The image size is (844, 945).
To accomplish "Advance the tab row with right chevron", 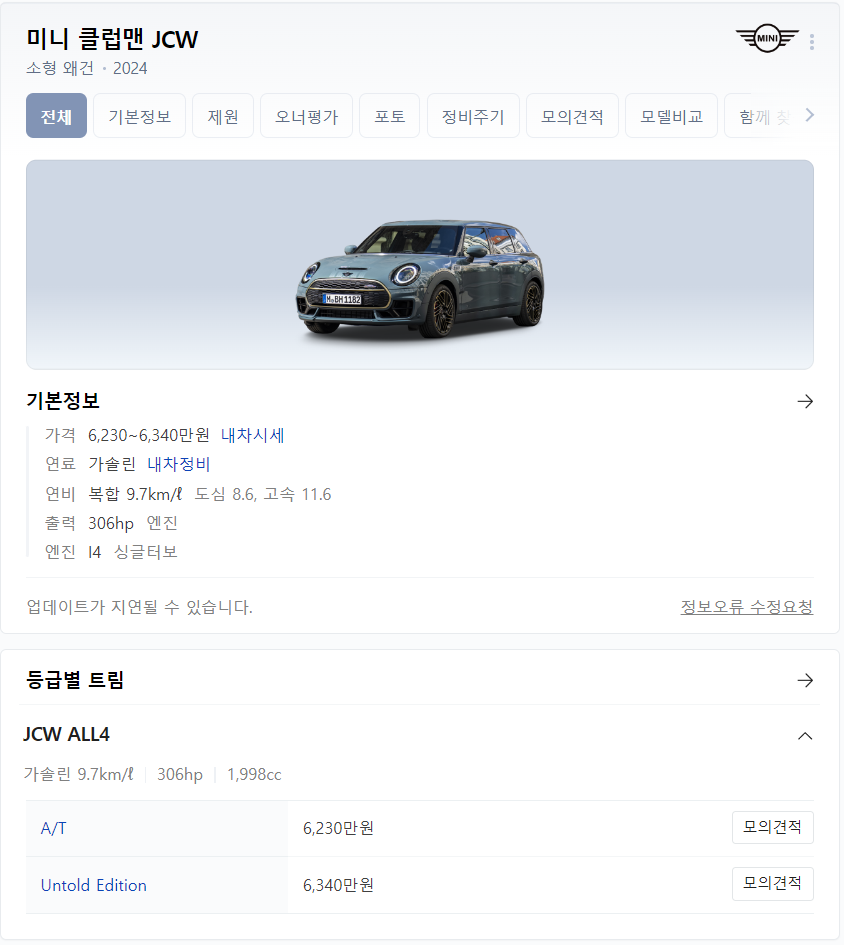I will (x=810, y=115).
